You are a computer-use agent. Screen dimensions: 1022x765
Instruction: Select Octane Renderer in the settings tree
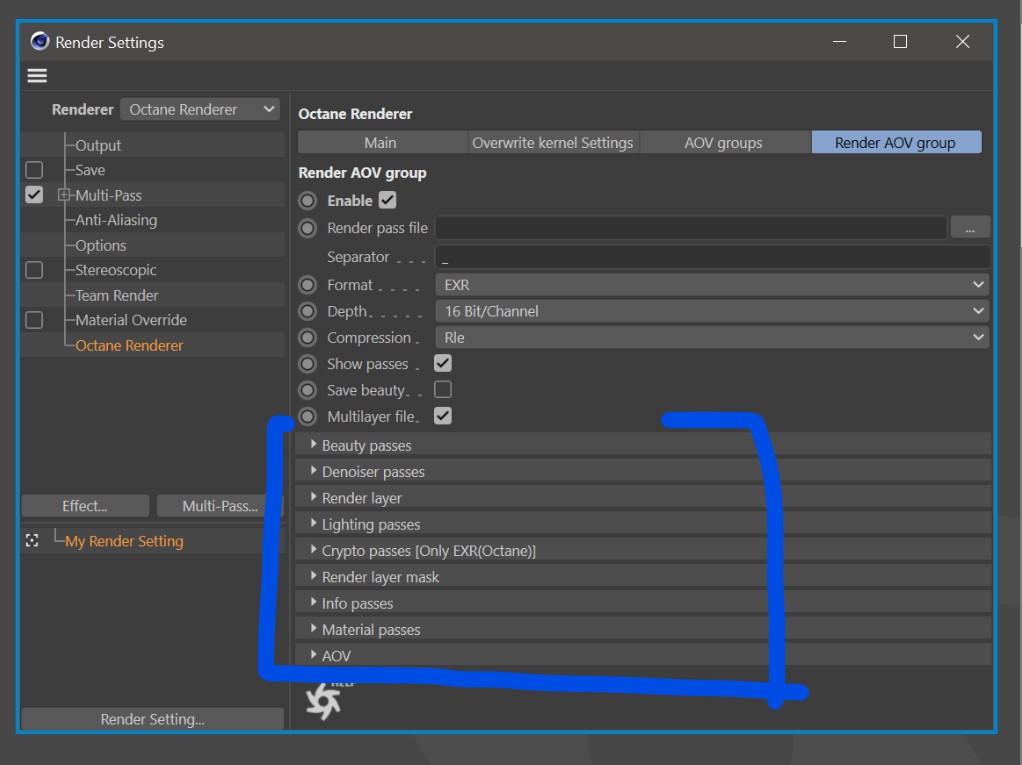129,345
